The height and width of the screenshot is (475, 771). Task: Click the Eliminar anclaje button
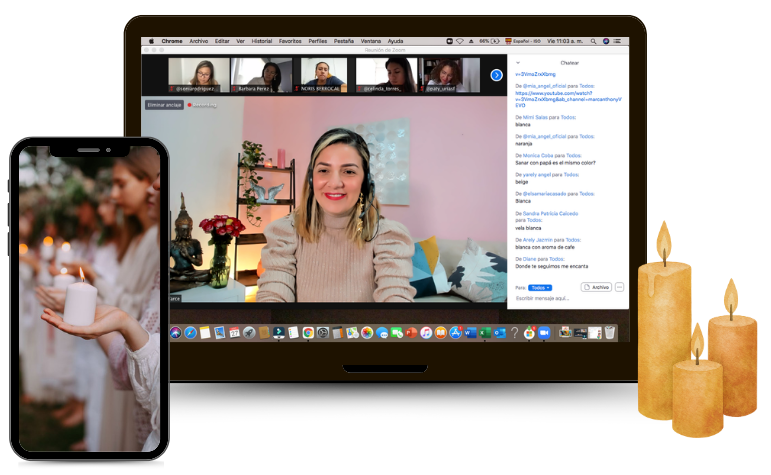pos(164,105)
